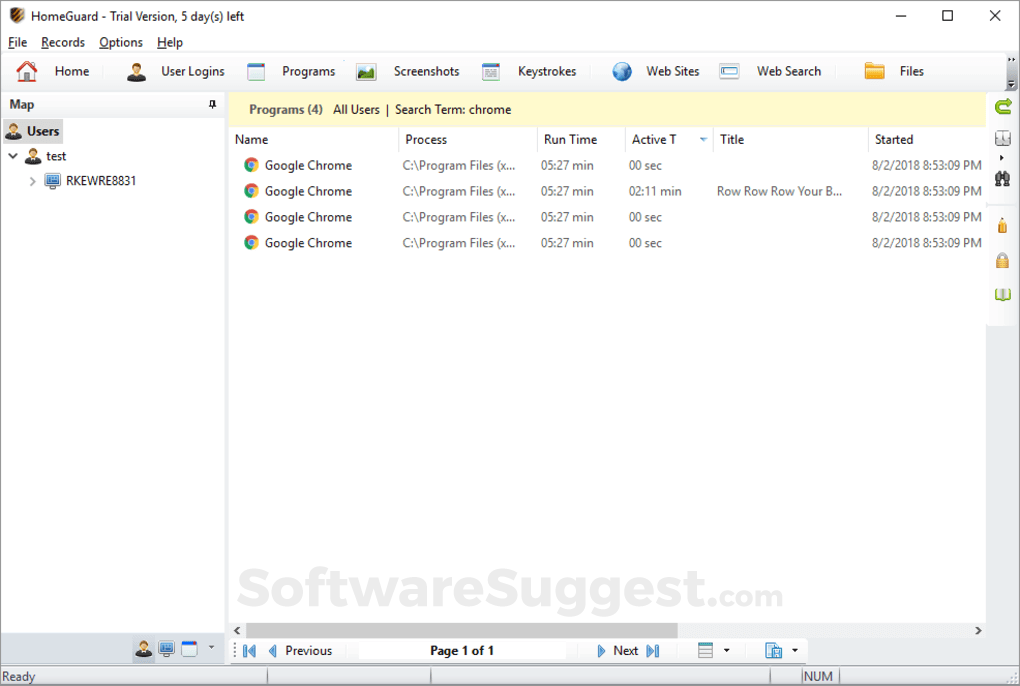Click the green refresh arrow on right sidebar
Image resolution: width=1020 pixels, height=686 pixels.
tap(1002, 105)
